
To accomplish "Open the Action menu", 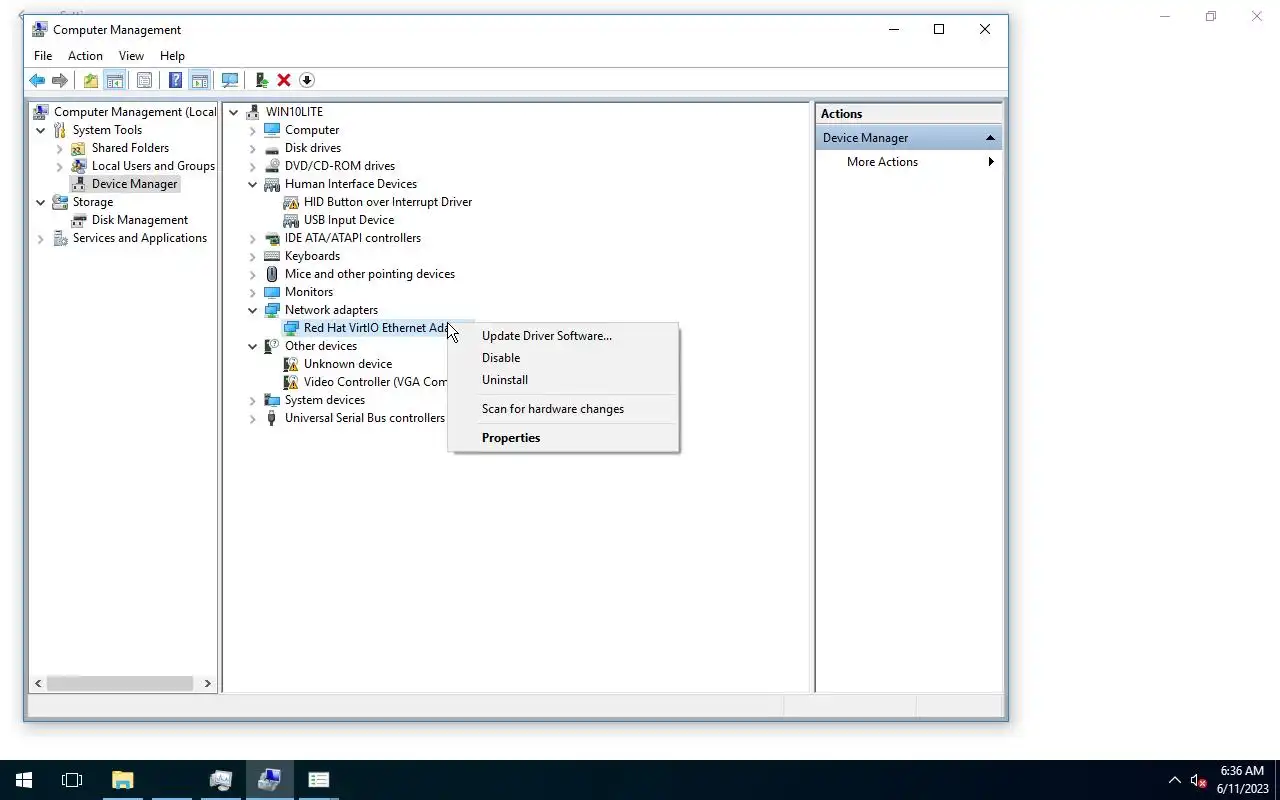I will (x=85, y=56).
